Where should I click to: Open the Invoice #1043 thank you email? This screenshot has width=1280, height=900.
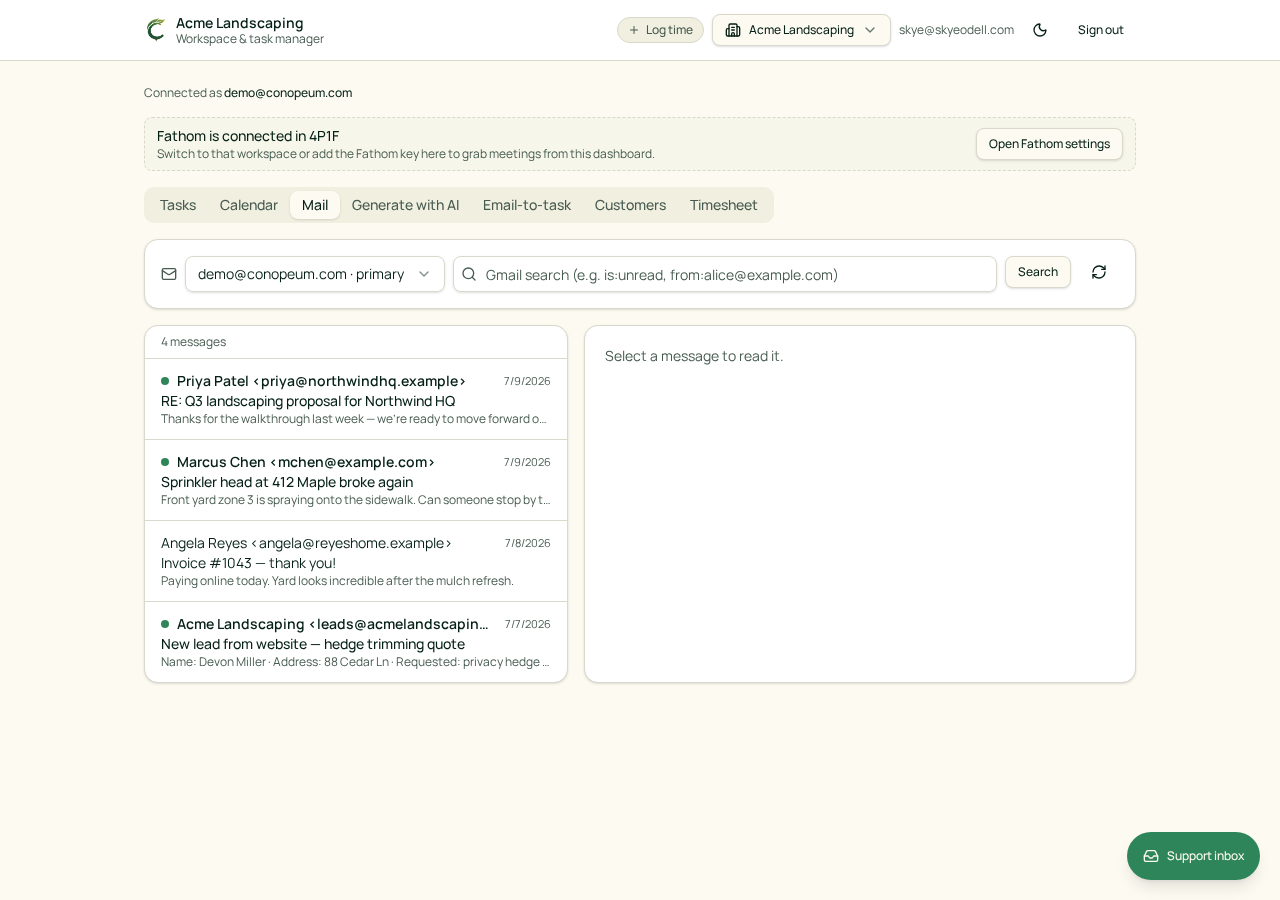[x=356, y=561]
